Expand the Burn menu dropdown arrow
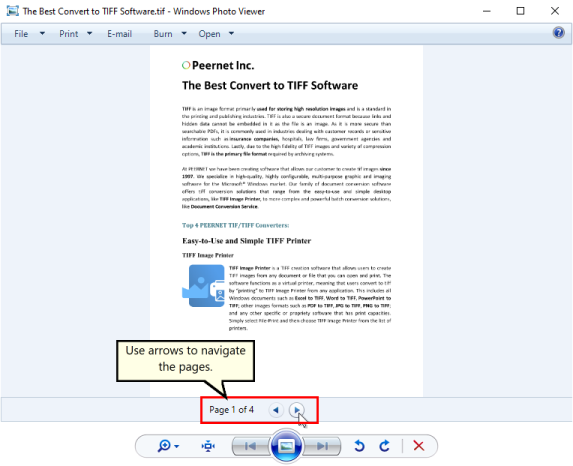 click(184, 33)
